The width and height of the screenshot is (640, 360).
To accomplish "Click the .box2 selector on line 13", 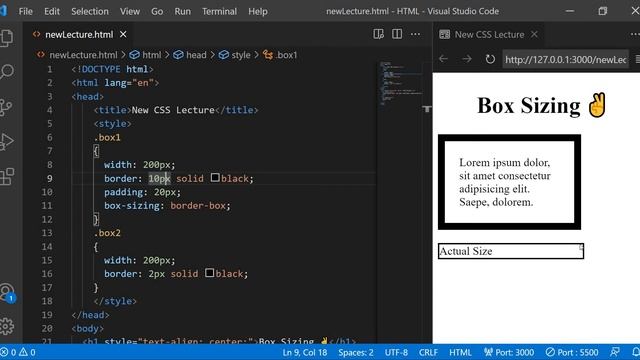I will (107, 233).
